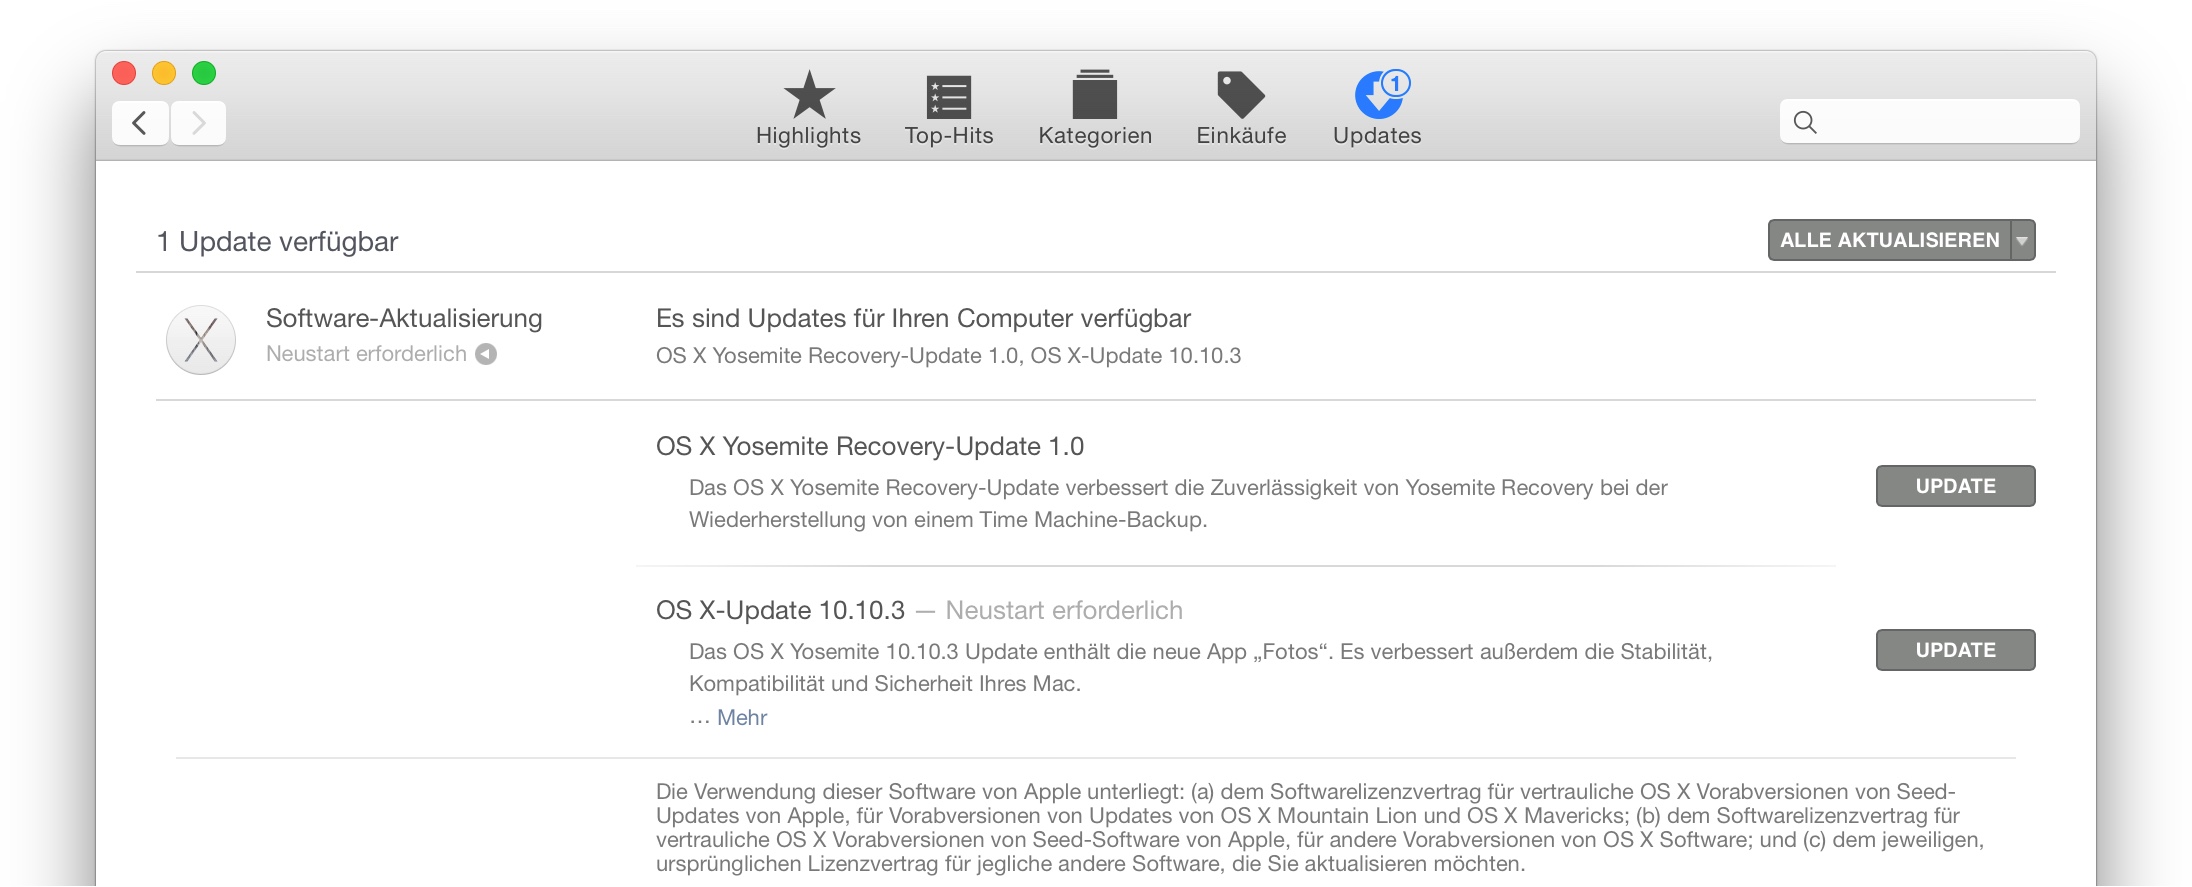Viewport: 2192px width, 887px height.
Task: Focus the App Store search field
Action: tap(1929, 122)
